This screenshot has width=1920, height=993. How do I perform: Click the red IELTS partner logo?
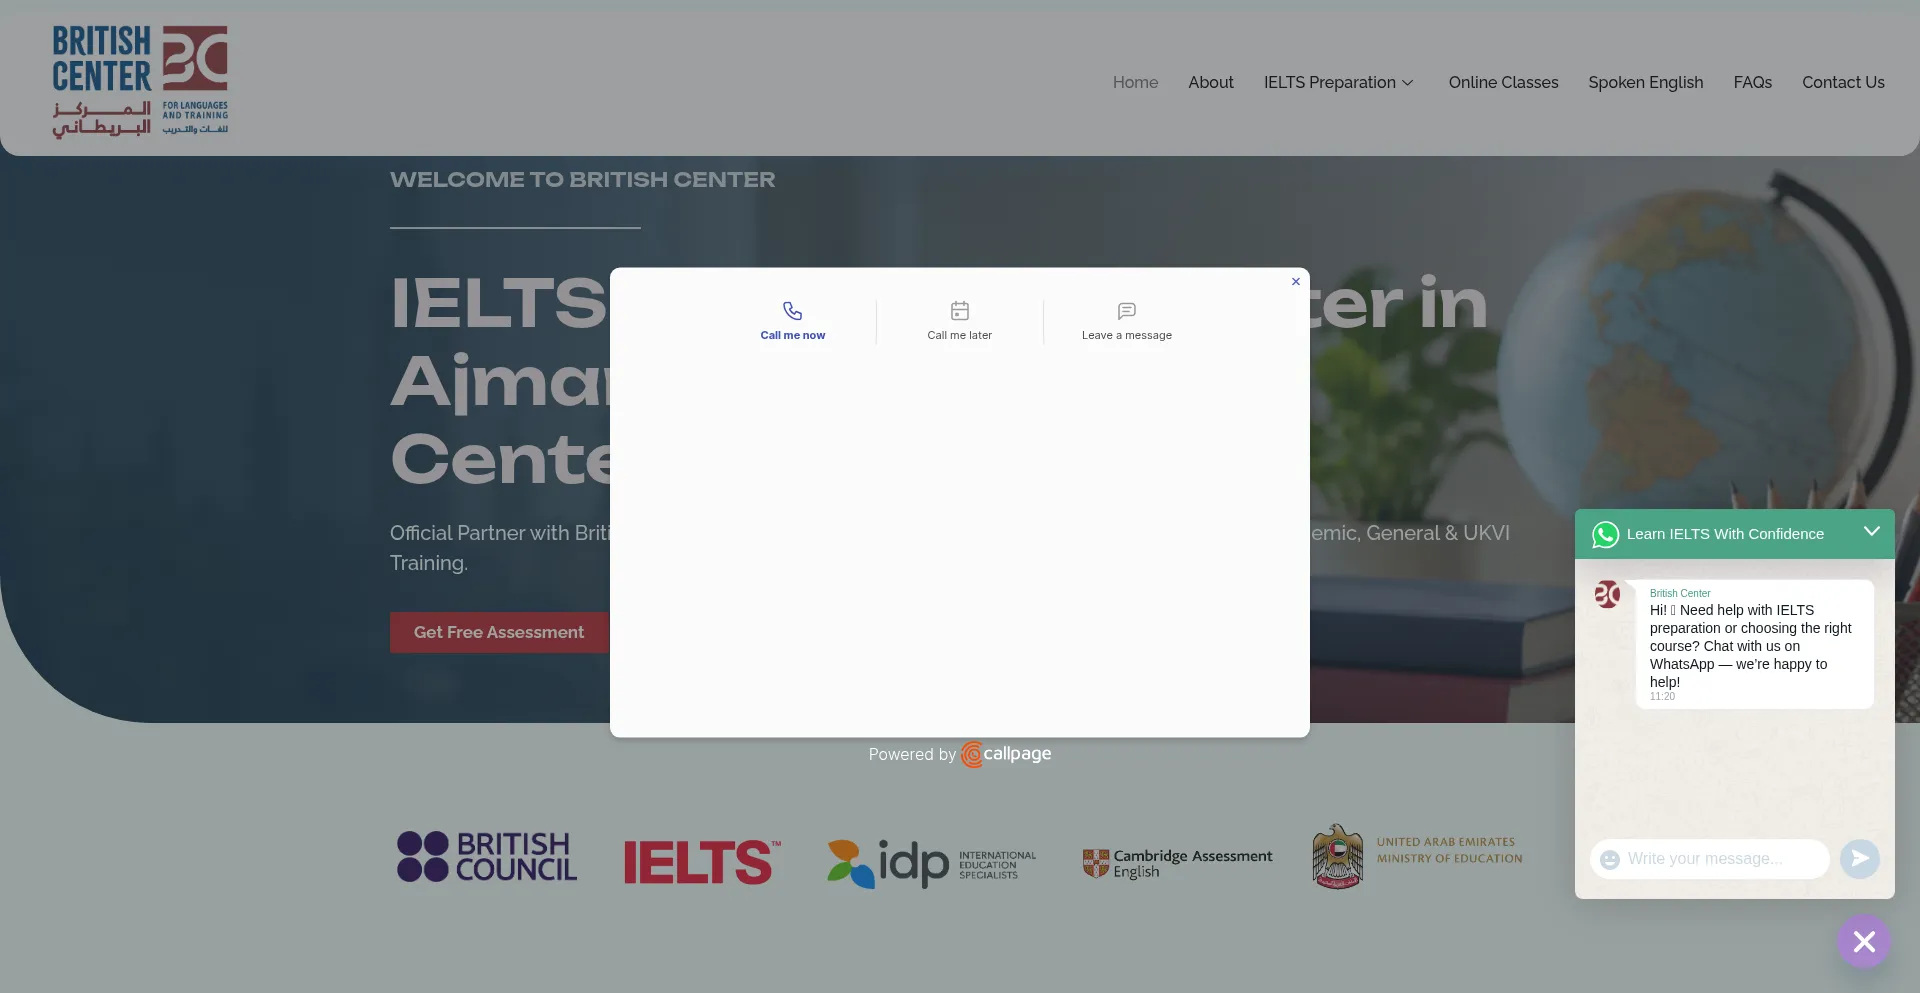click(x=702, y=862)
